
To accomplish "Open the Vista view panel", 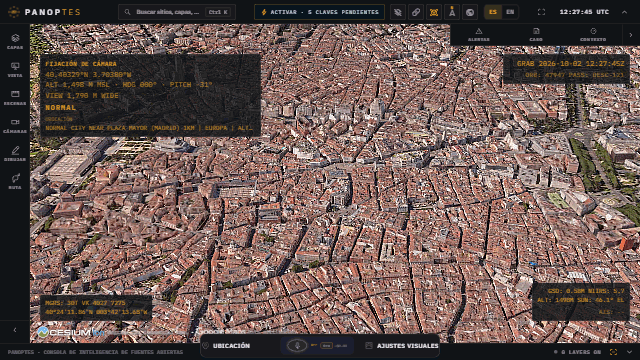I will [x=15, y=70].
